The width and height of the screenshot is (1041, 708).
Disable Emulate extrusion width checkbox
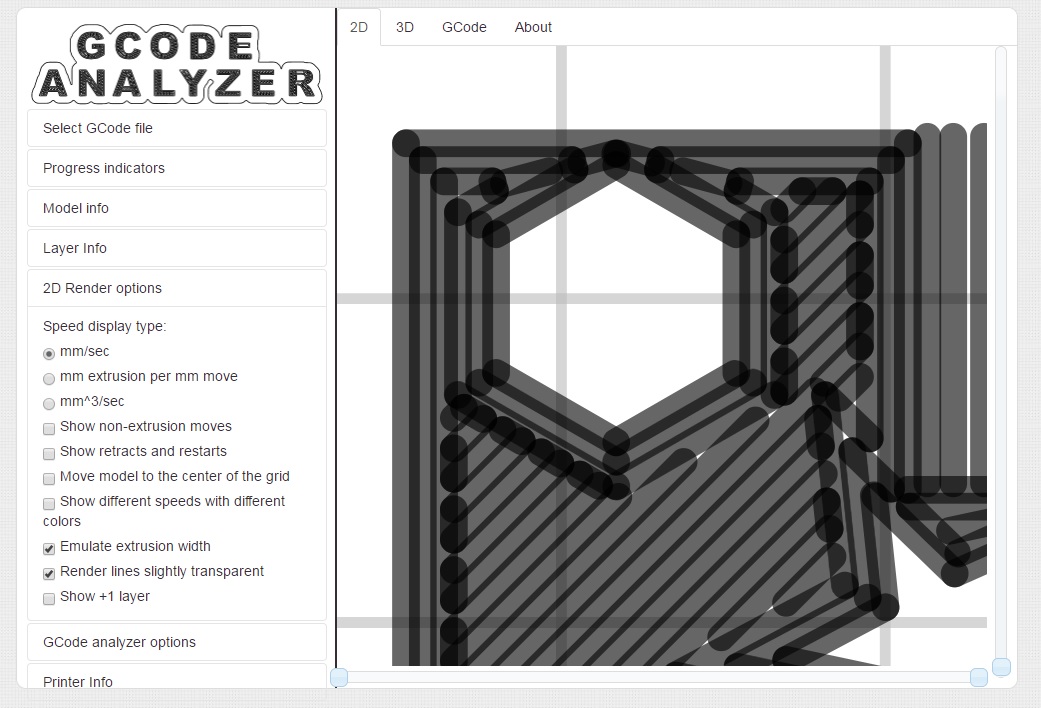[x=48, y=549]
